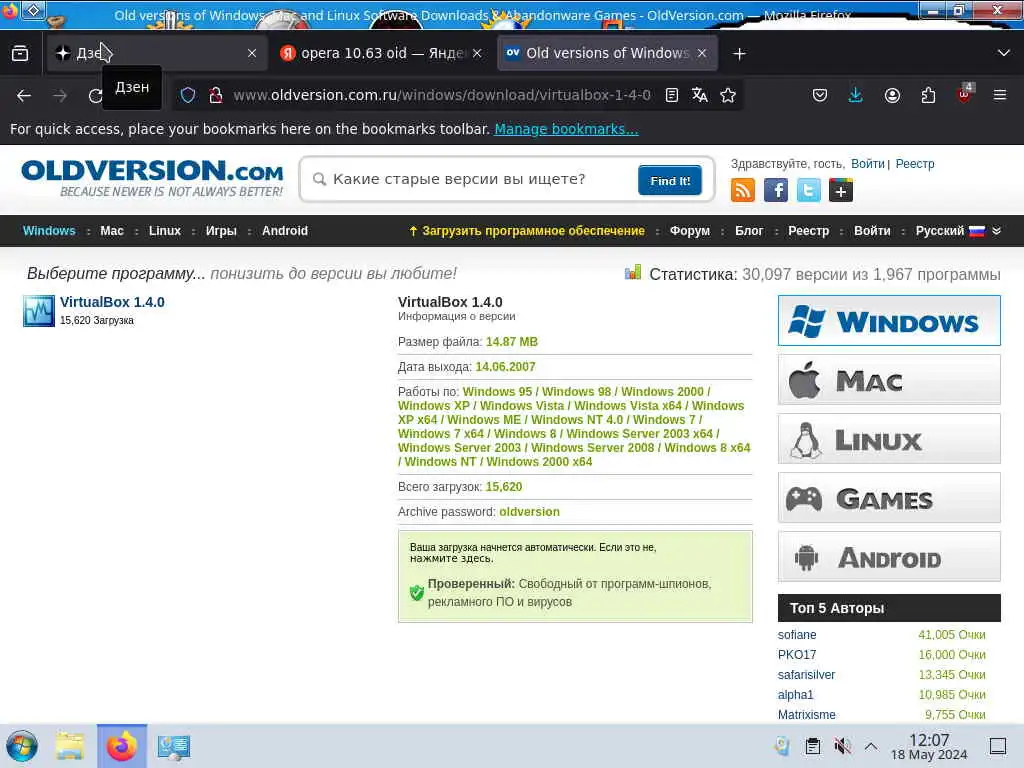Image resolution: width=1024 pixels, height=768 pixels.
Task: Select Android in the site nav bar
Action: click(x=285, y=231)
